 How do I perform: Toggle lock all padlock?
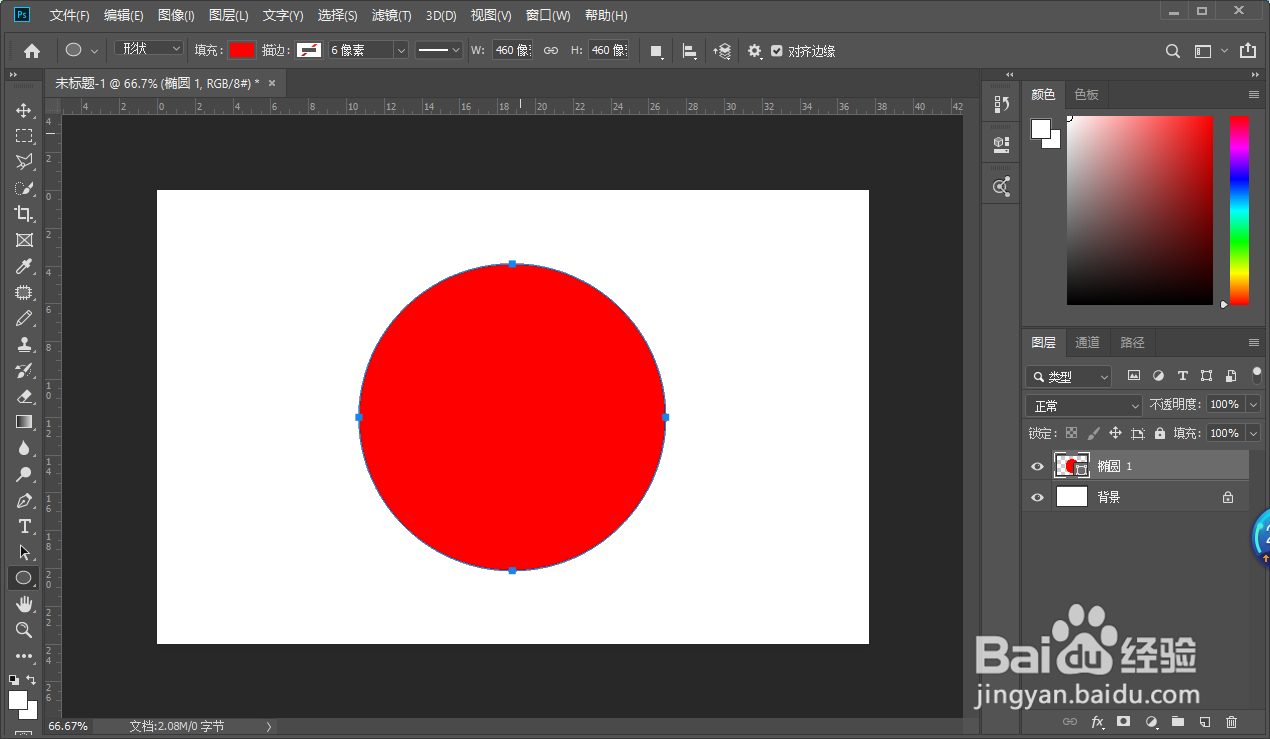[1160, 433]
